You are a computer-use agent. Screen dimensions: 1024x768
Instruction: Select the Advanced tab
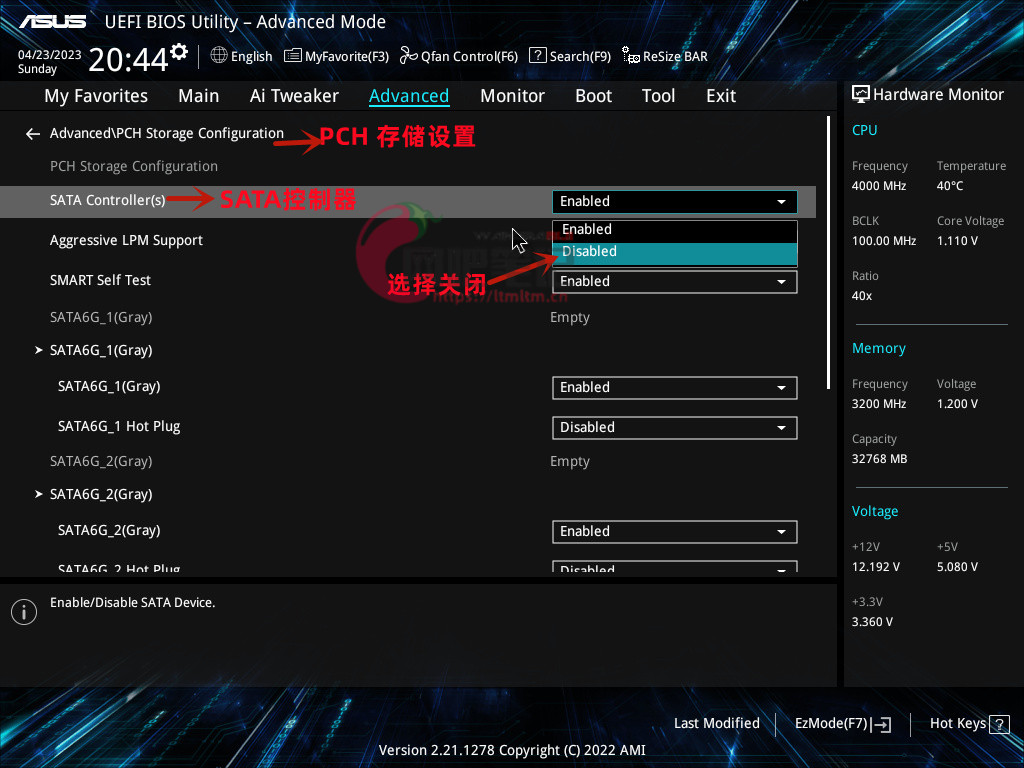pos(409,96)
